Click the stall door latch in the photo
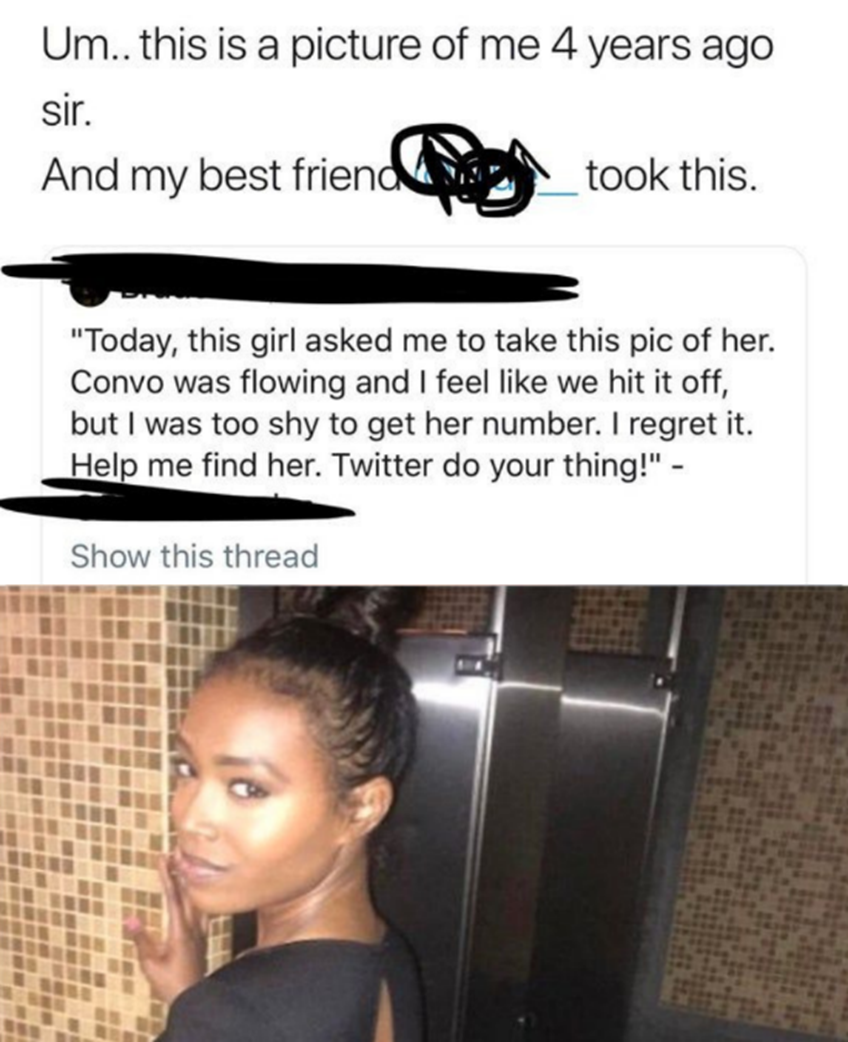Viewport: 848px width, 1042px height. (475, 661)
